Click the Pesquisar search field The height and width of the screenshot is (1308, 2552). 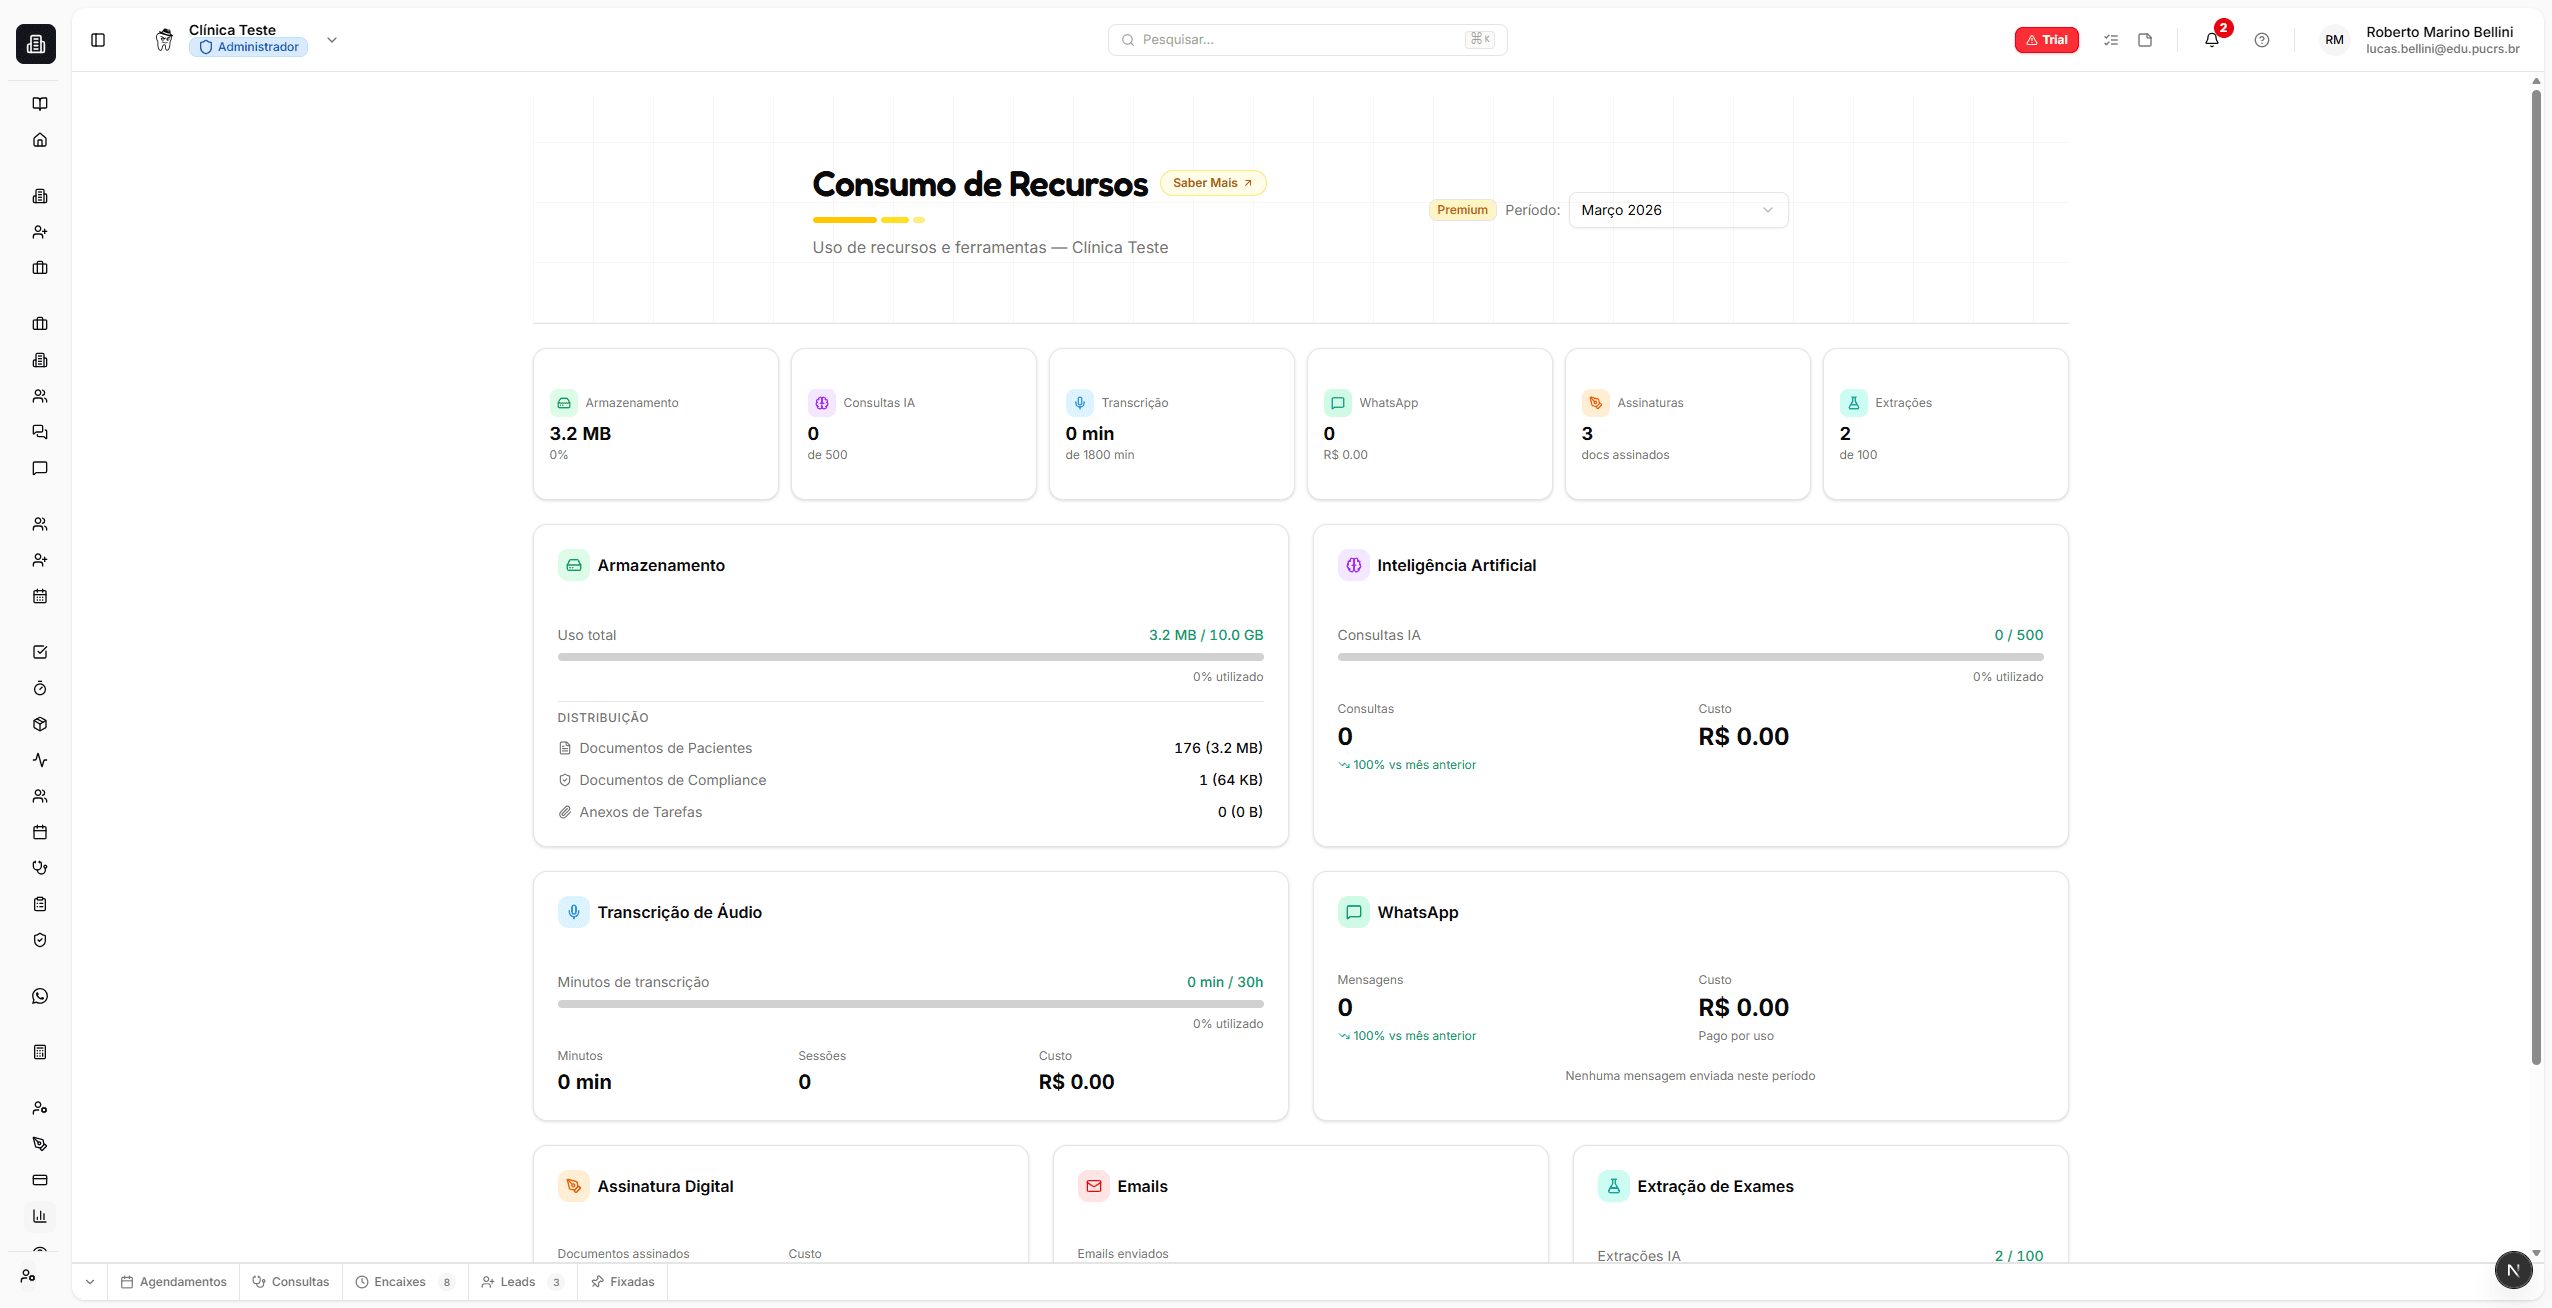[1305, 40]
